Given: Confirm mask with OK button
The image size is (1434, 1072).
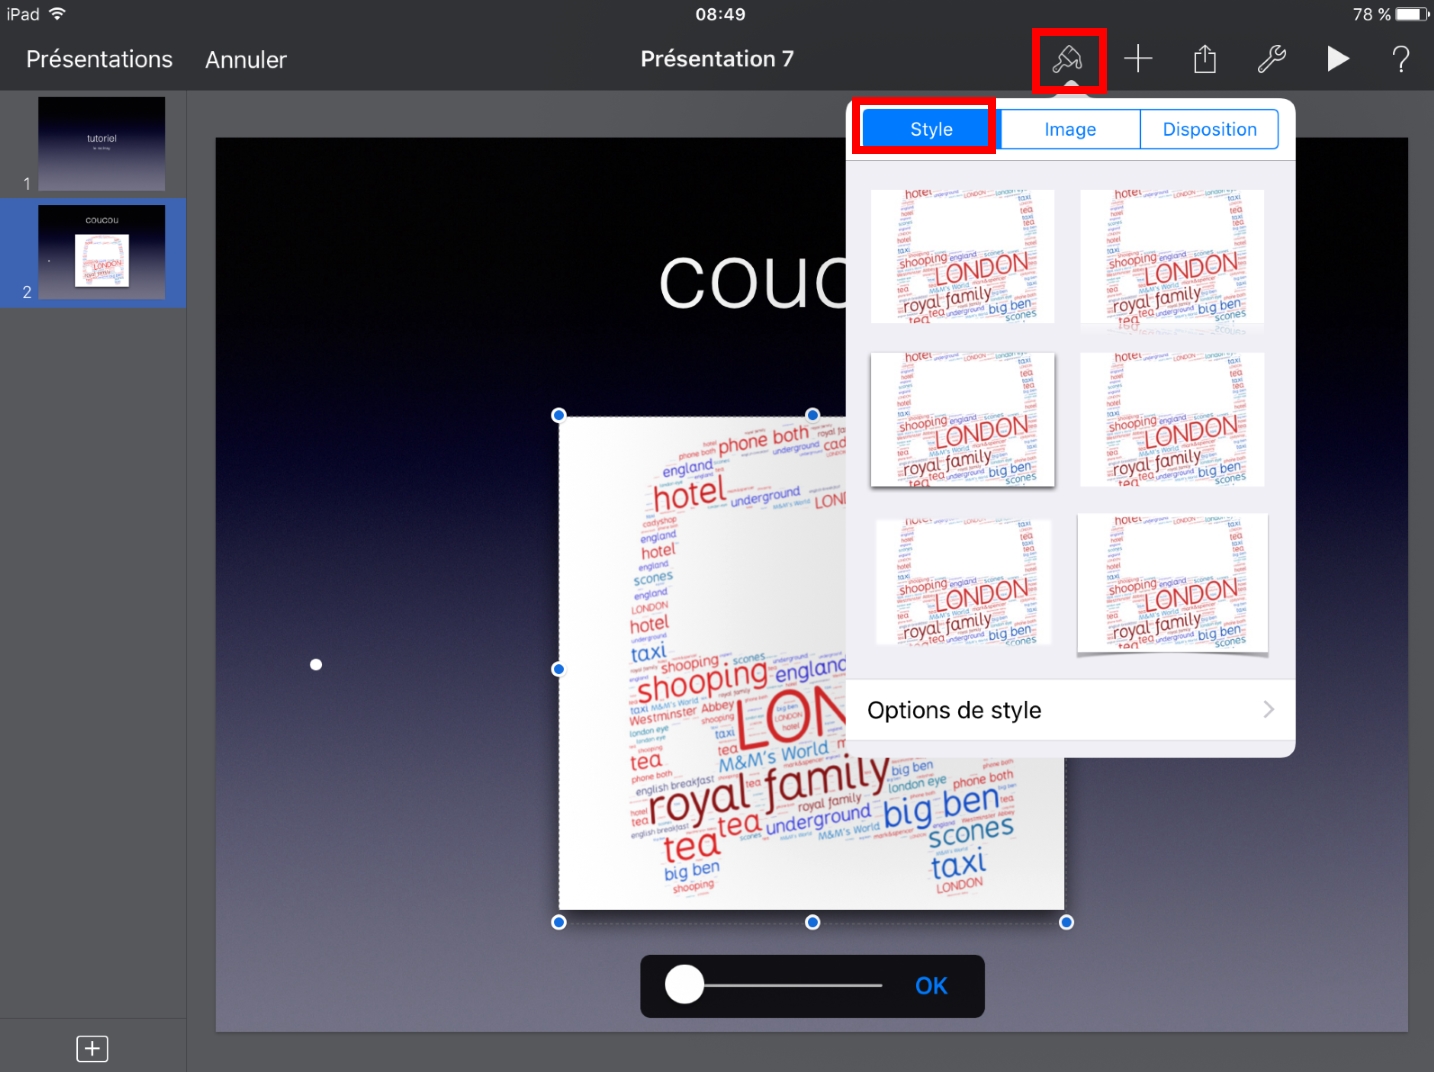Looking at the screenshot, I should pos(931,986).
